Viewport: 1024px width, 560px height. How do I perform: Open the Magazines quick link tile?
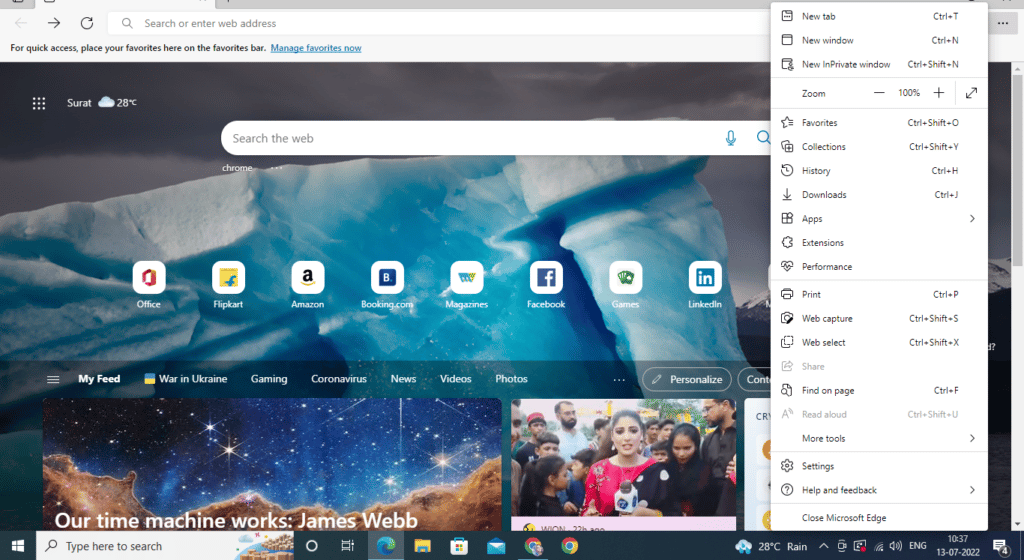(466, 285)
